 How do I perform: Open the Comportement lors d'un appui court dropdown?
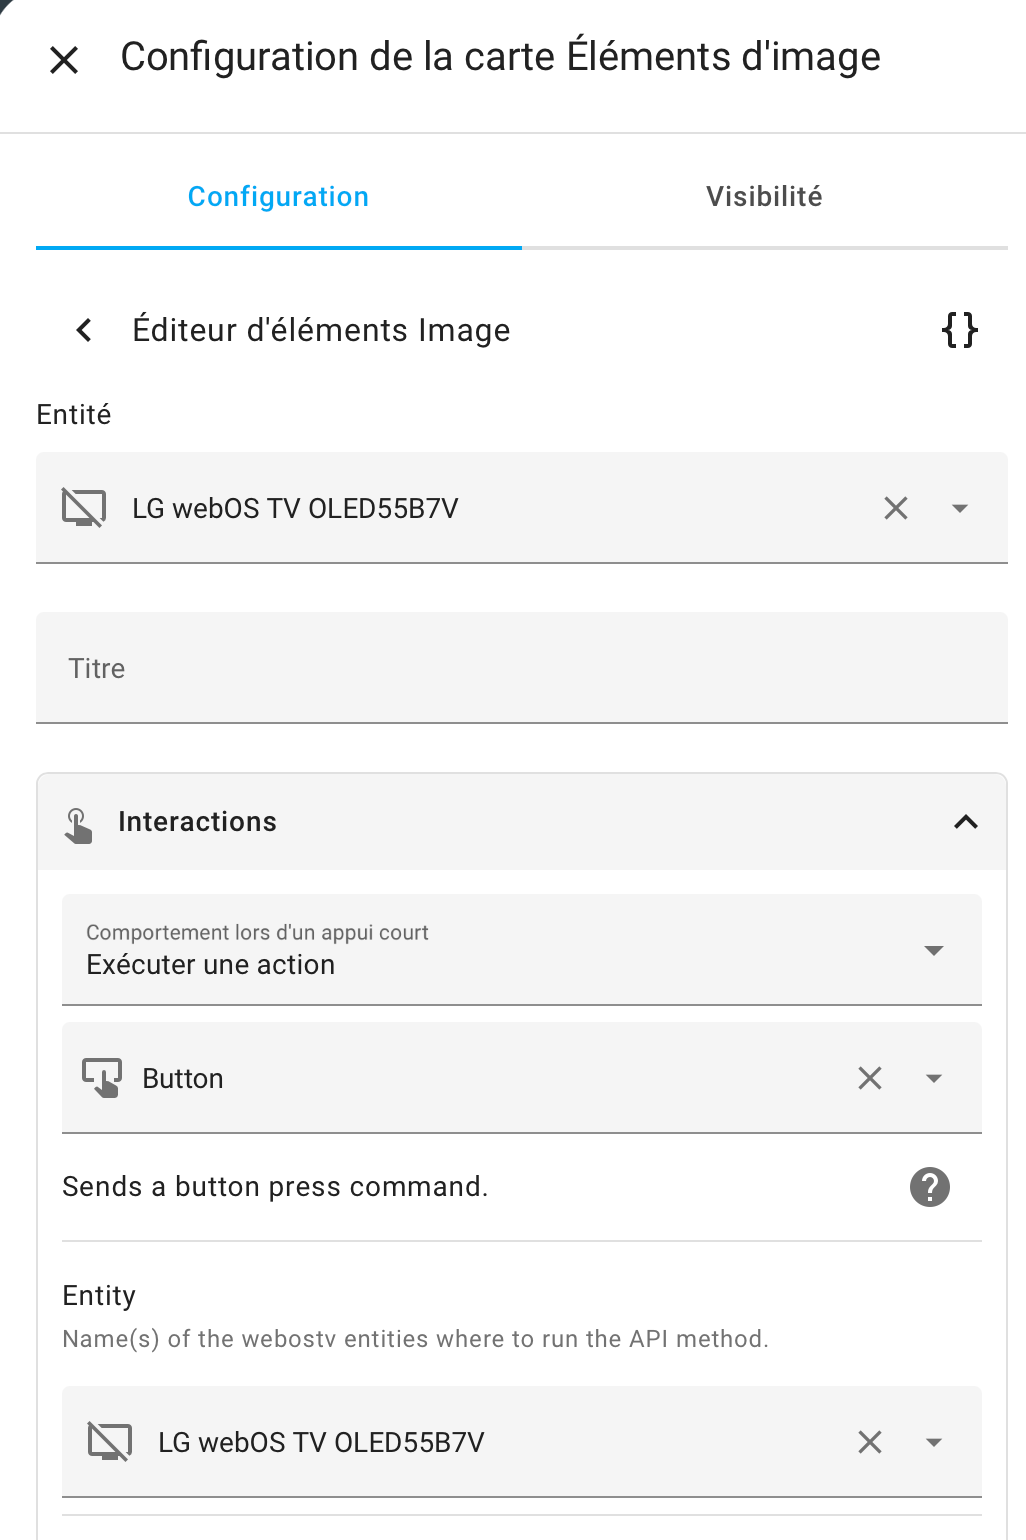[x=522, y=950]
